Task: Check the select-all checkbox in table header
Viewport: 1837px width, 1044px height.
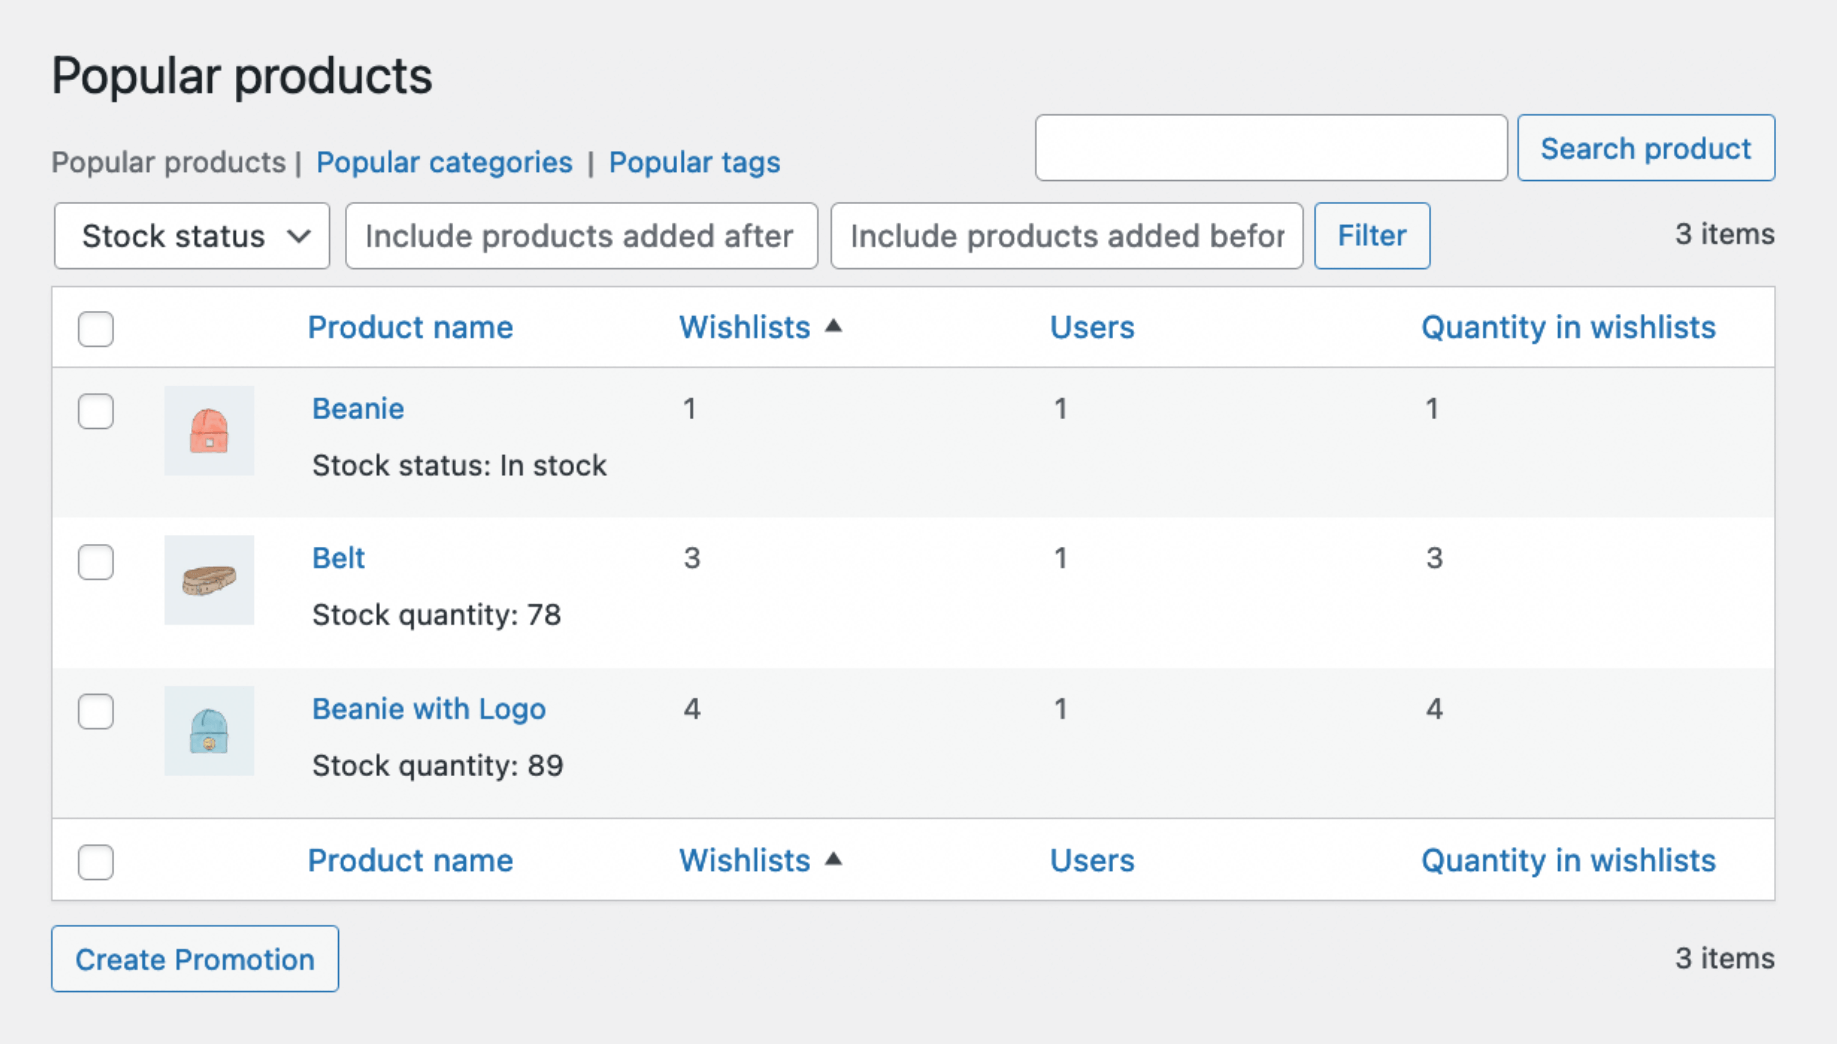Action: click(x=95, y=328)
